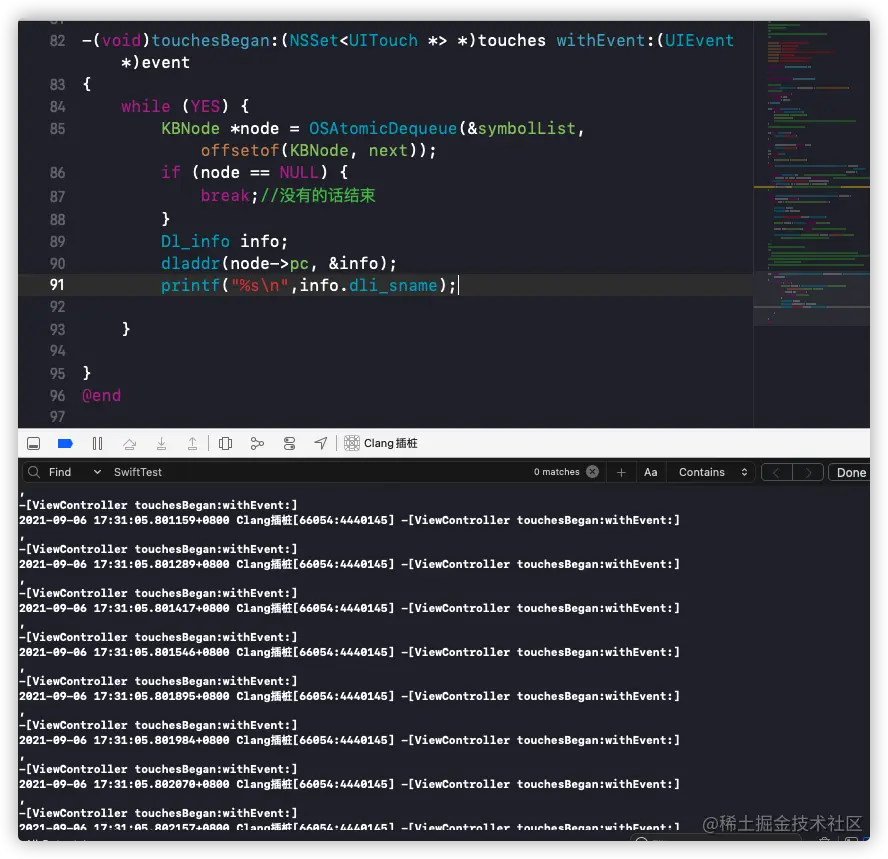This screenshot has height=859, width=888.
Task: Click Done to close the find bar
Action: click(x=851, y=472)
